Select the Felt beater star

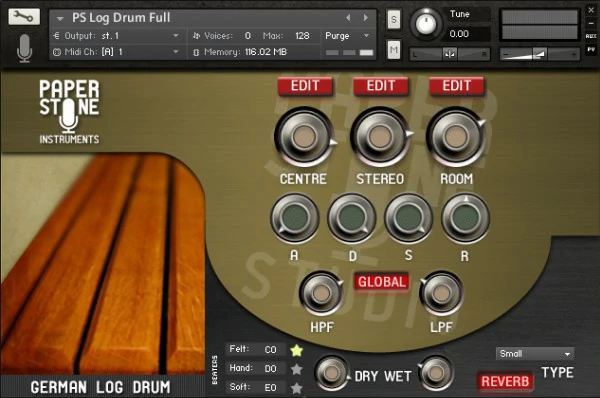(x=297, y=350)
